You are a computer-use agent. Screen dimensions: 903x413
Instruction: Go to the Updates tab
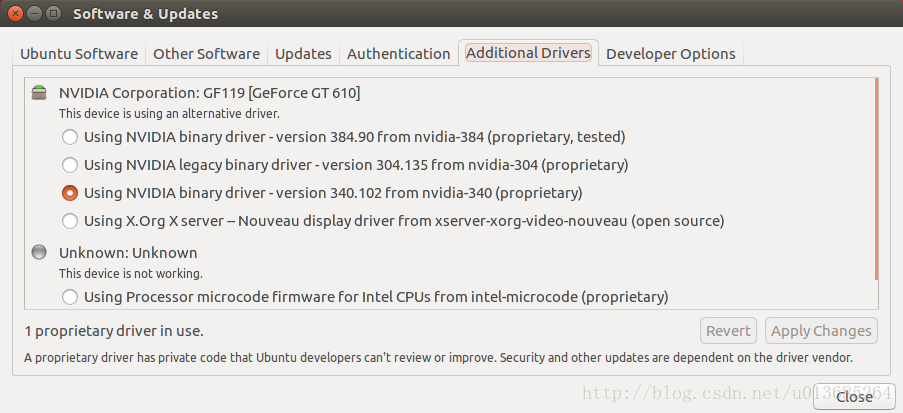coord(303,54)
